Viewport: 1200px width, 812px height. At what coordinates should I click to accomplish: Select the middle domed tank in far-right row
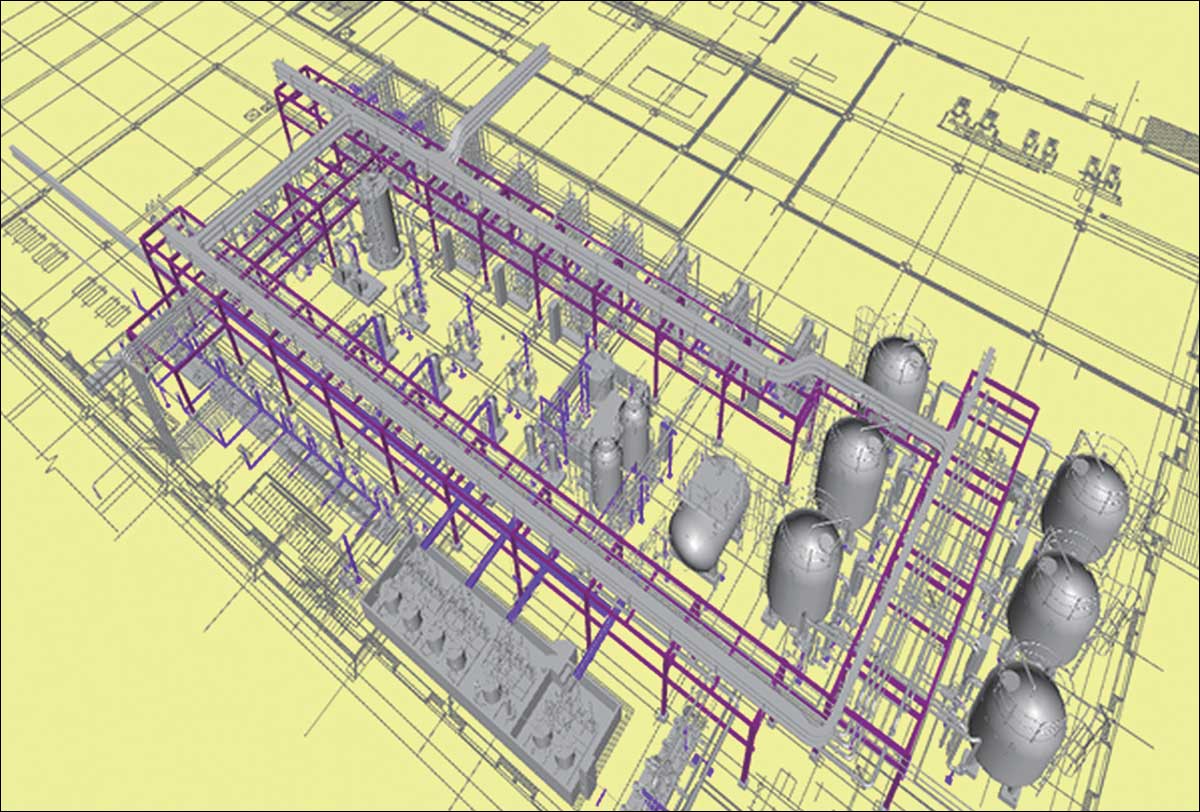[x=1053, y=607]
